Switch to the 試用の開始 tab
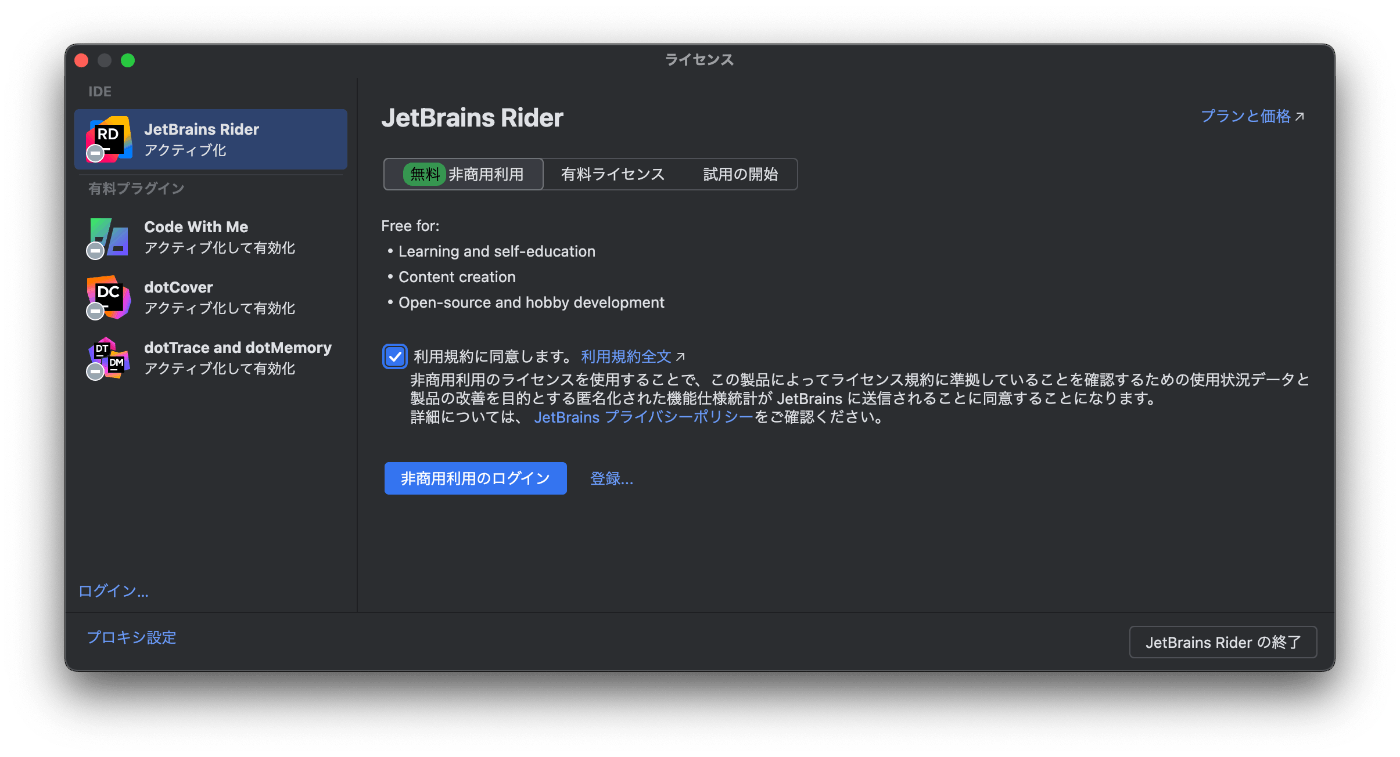 (x=740, y=174)
